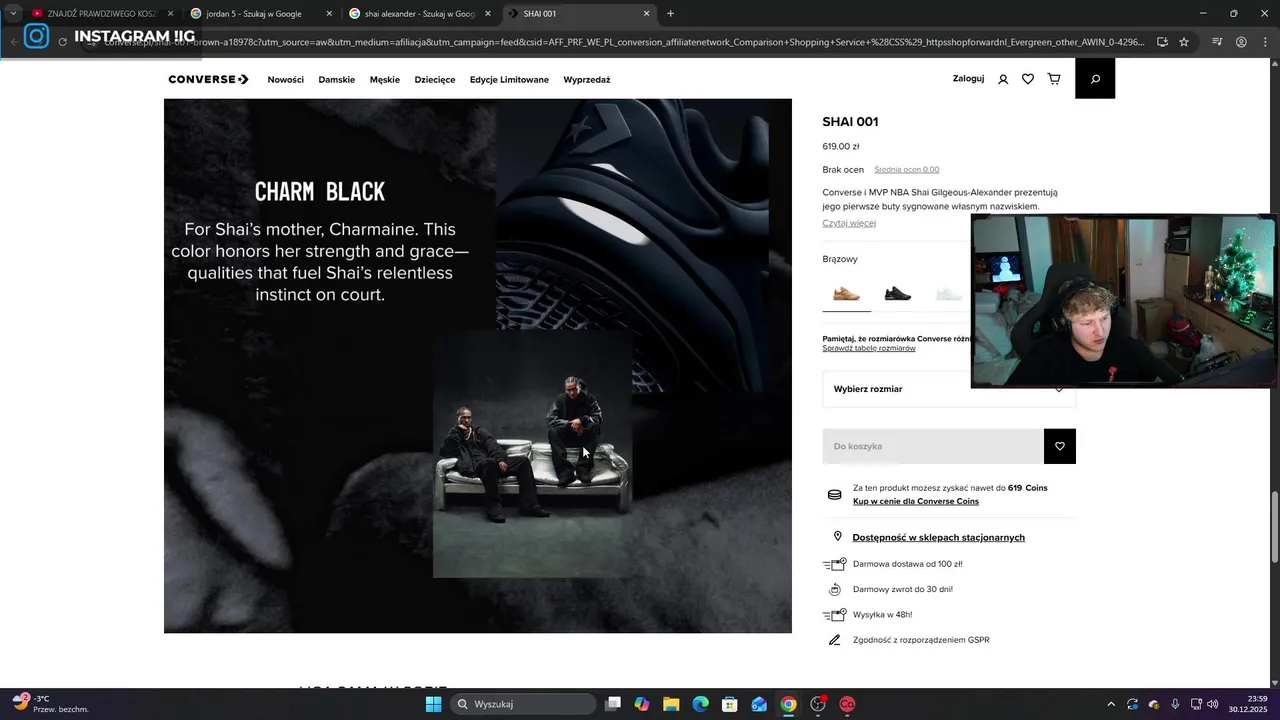Open the Nowości menu
Viewport: 1280px width, 720px height.
point(285,80)
